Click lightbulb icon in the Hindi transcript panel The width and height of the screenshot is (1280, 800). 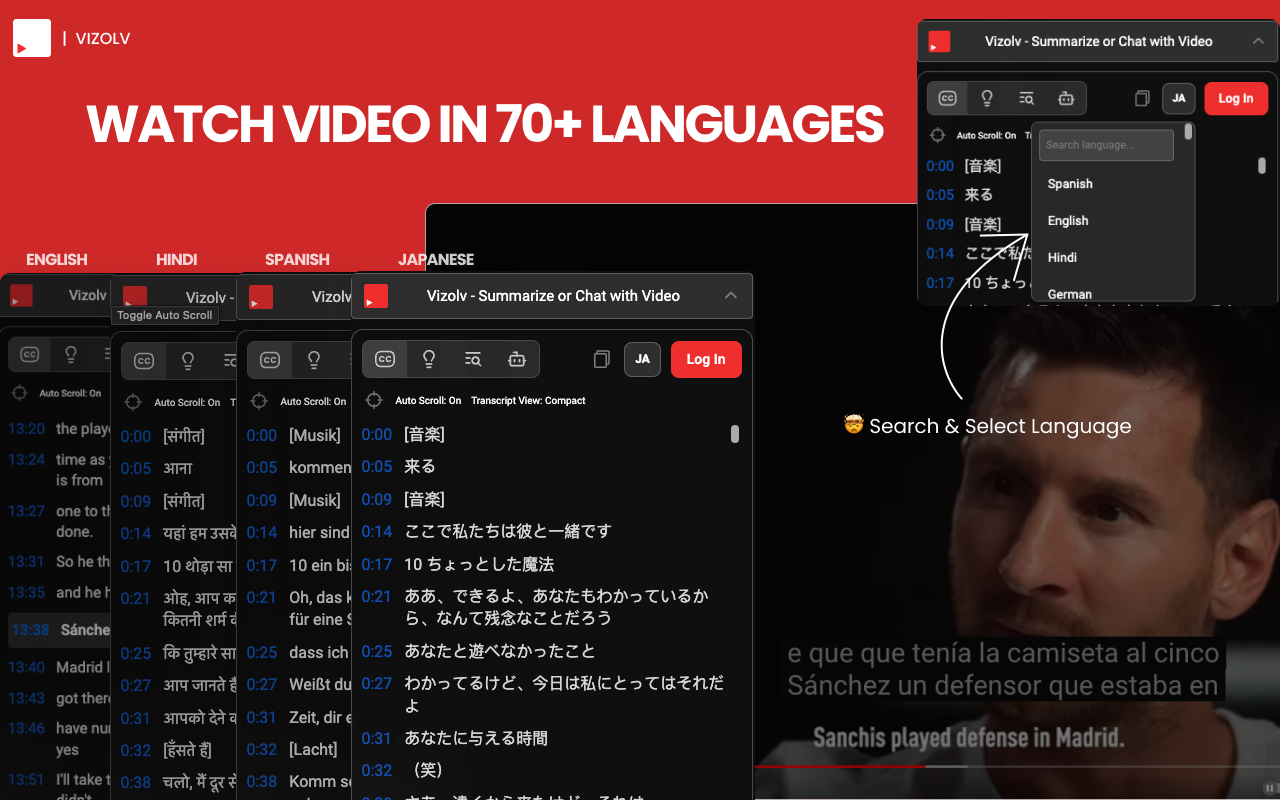[x=188, y=361]
